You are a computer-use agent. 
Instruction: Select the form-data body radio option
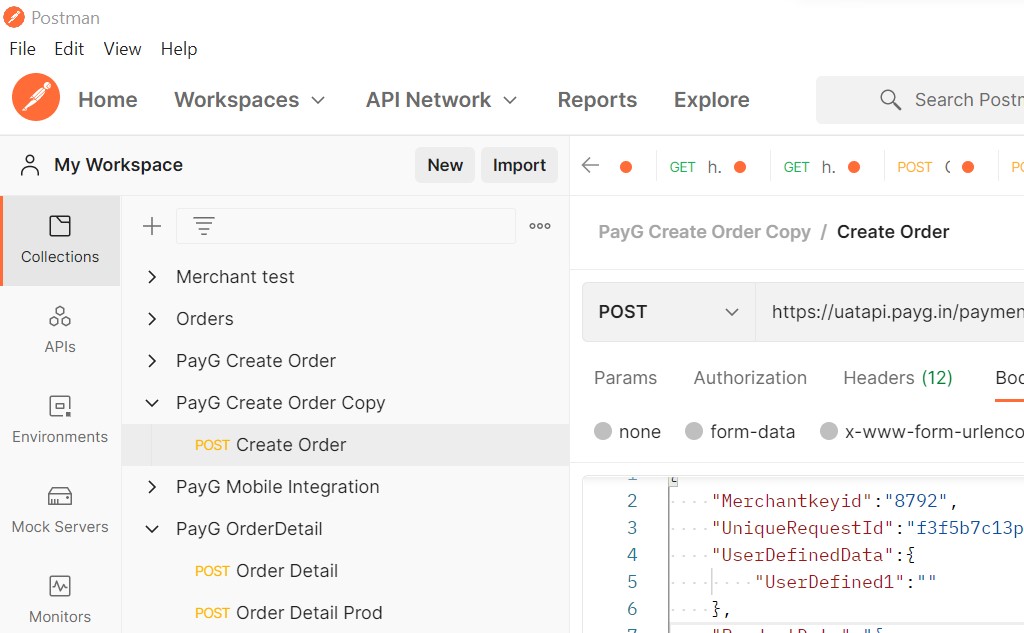tap(694, 431)
